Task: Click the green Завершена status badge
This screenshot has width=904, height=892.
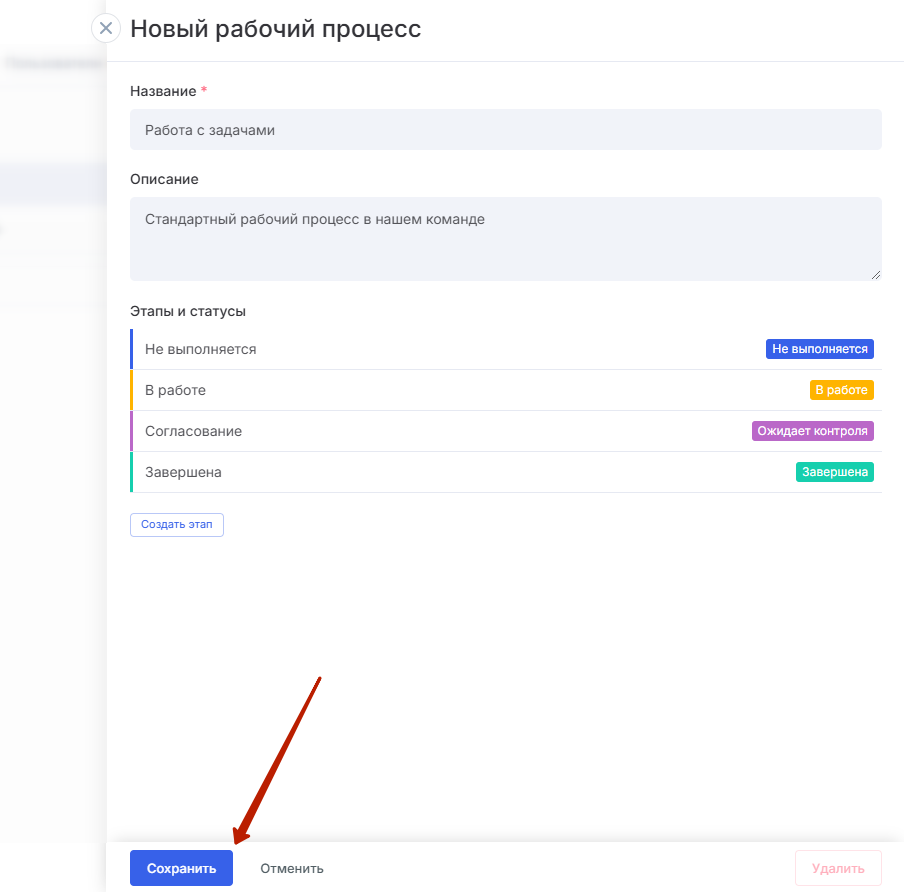Action: pos(834,472)
